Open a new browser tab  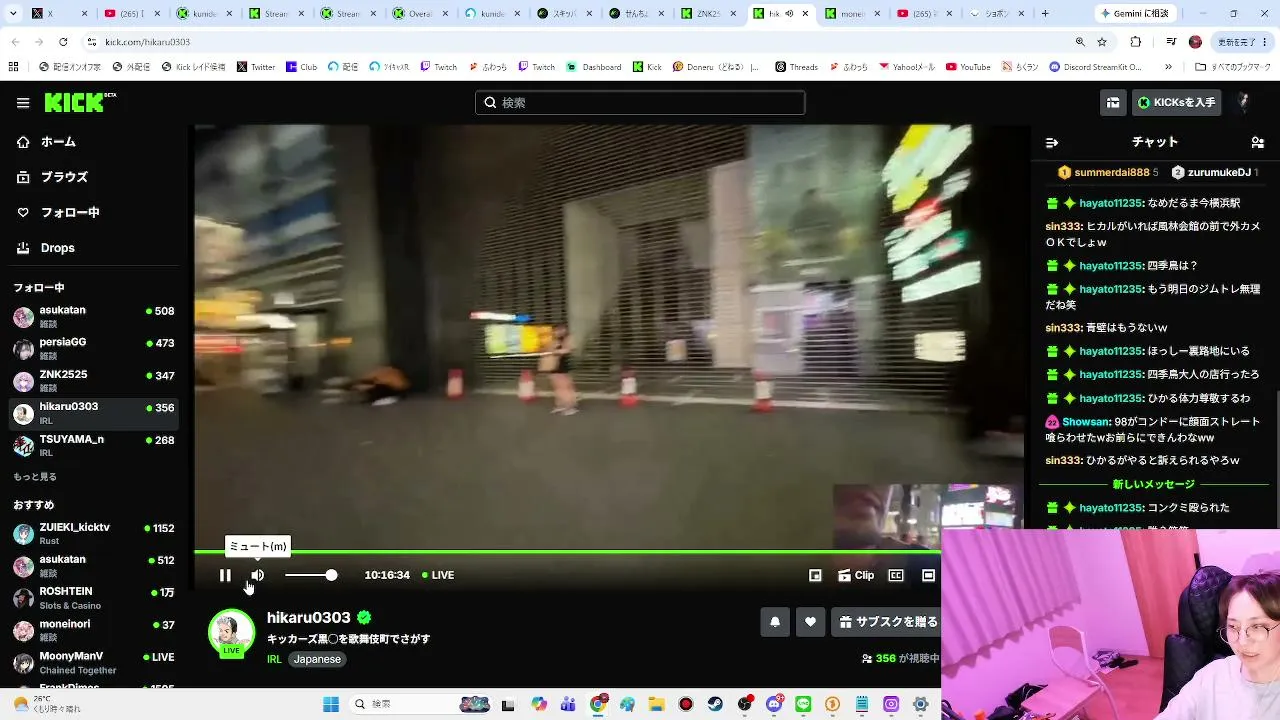(x=1045, y=14)
